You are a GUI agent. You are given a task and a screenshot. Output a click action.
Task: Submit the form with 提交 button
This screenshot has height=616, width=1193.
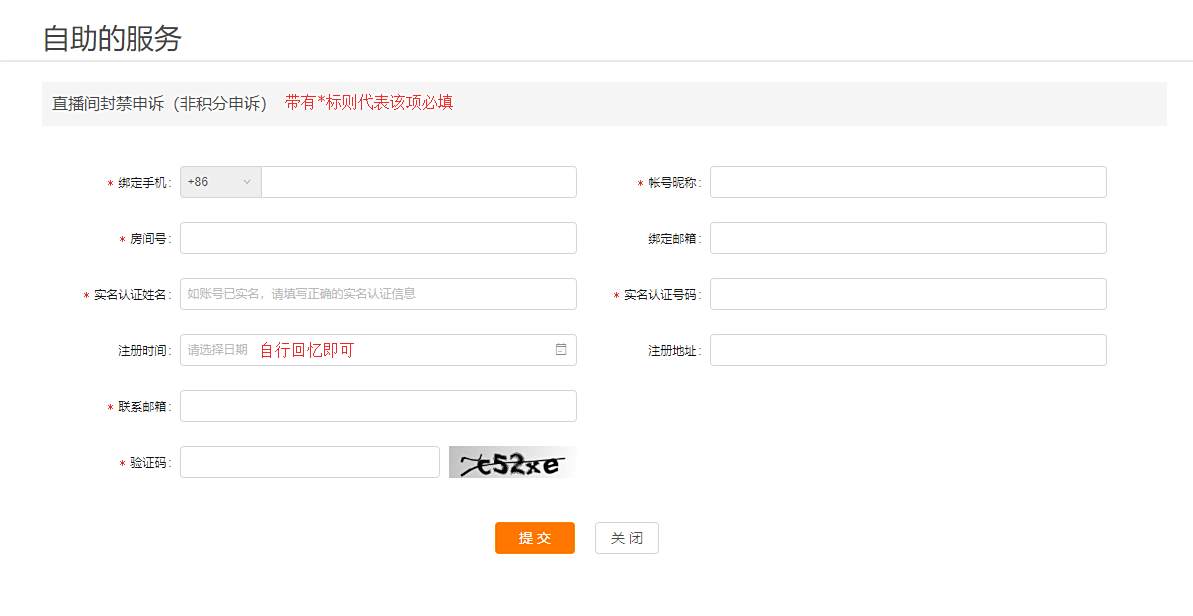[535, 538]
